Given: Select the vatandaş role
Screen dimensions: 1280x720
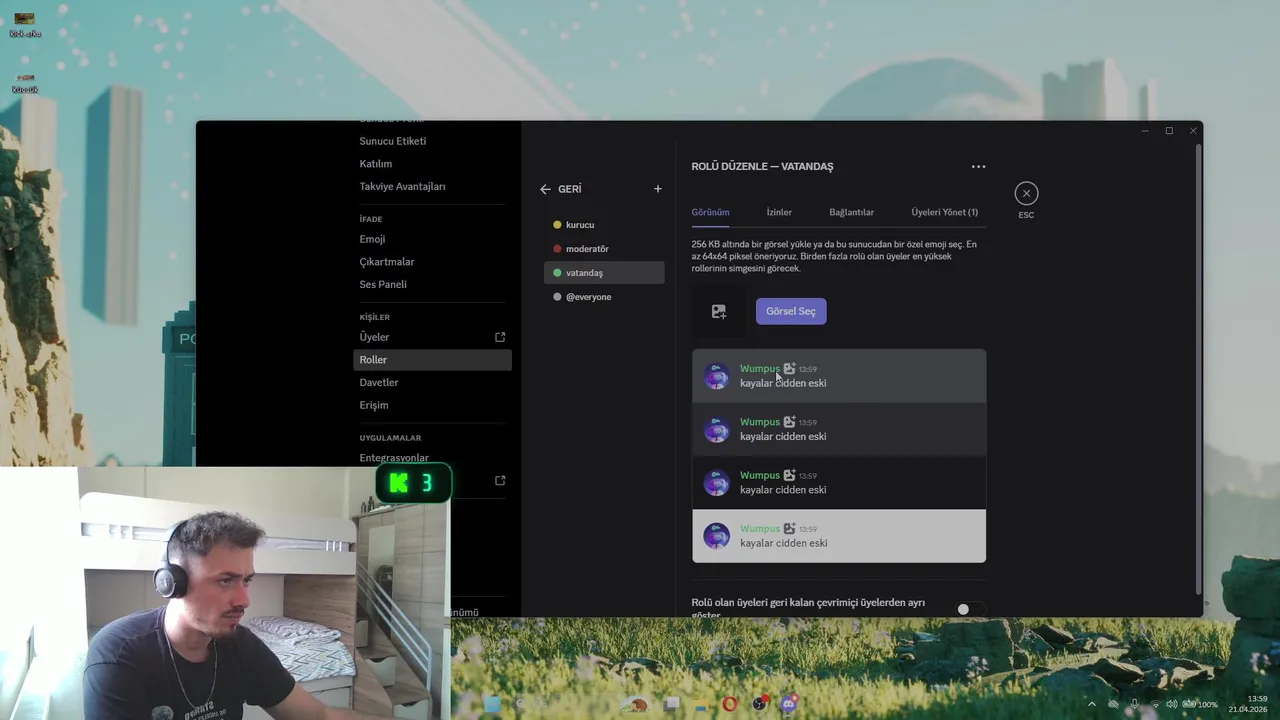Looking at the screenshot, I should [604, 273].
